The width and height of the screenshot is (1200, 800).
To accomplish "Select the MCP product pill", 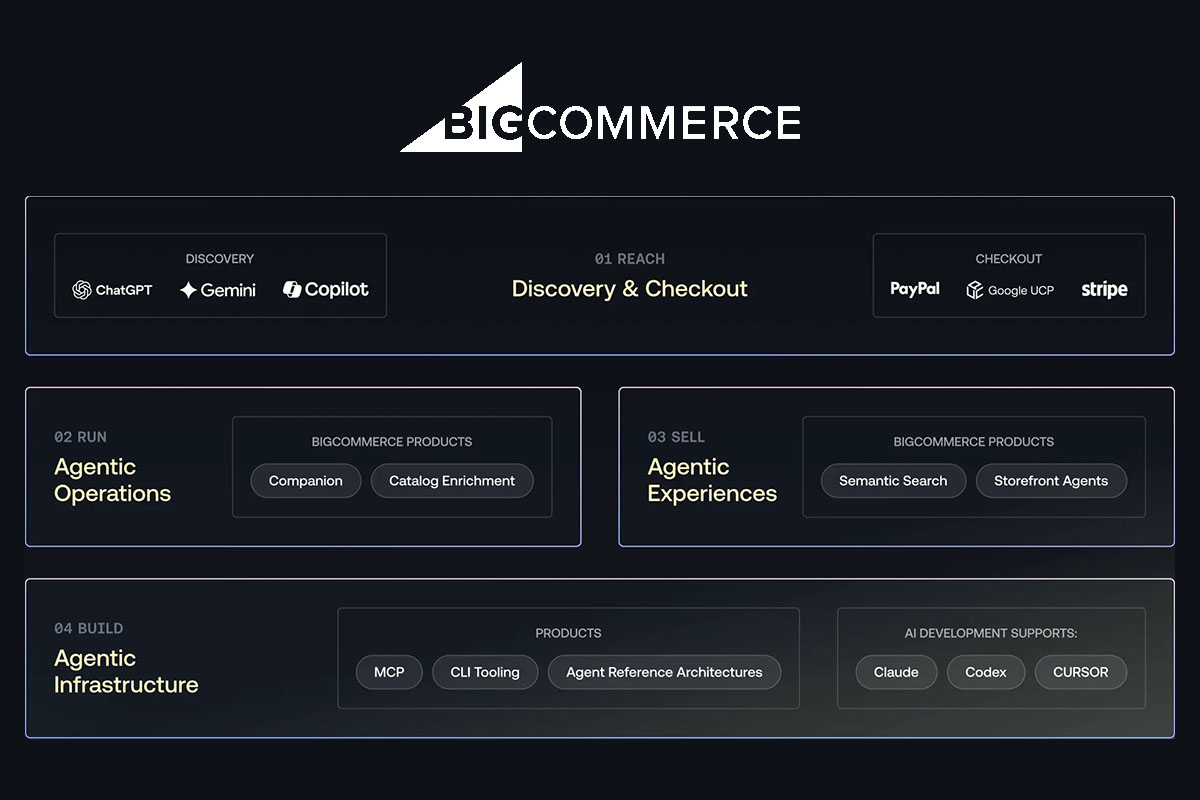I will [389, 672].
